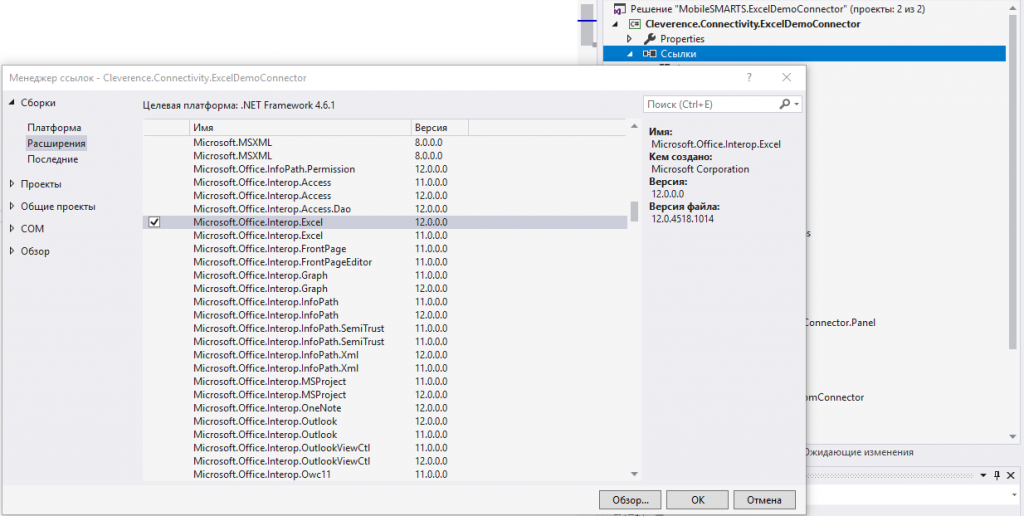Image resolution: width=1024 pixels, height=516 pixels.
Task: Expand the Проекты category
Action: click(12, 184)
